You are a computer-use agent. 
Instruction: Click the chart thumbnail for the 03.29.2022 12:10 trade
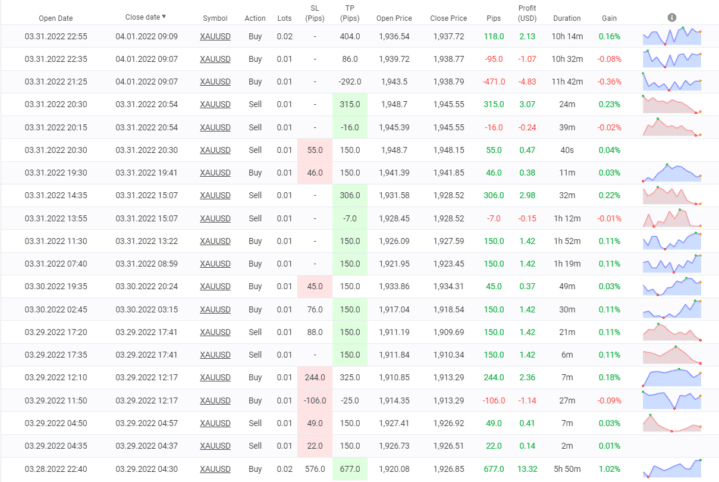pos(674,378)
